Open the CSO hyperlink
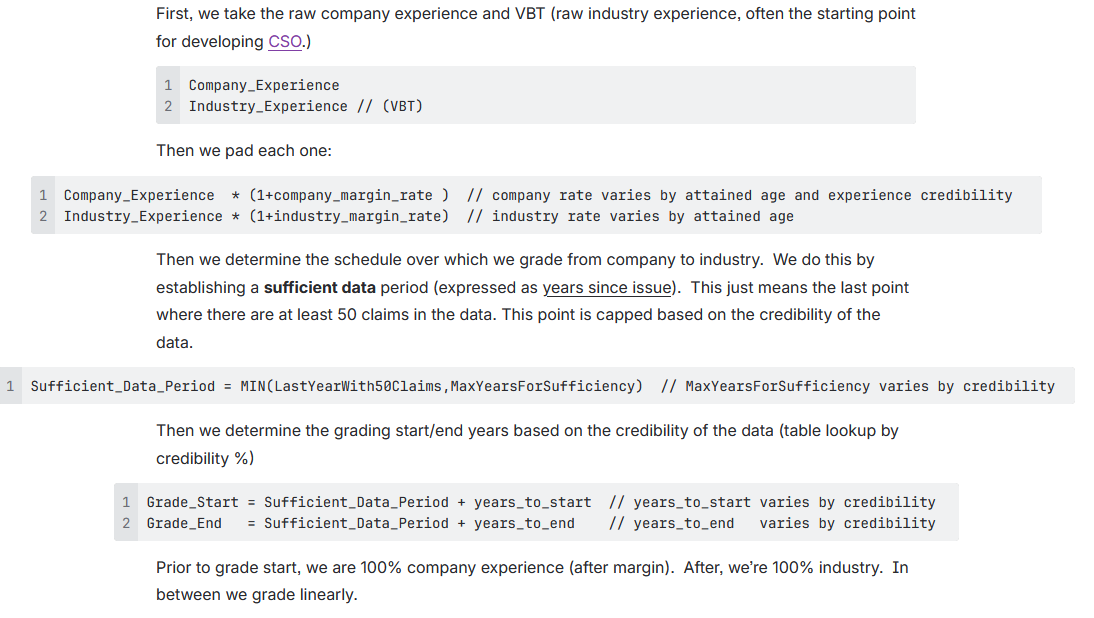This screenshot has height=618, width=1094. click(x=285, y=42)
